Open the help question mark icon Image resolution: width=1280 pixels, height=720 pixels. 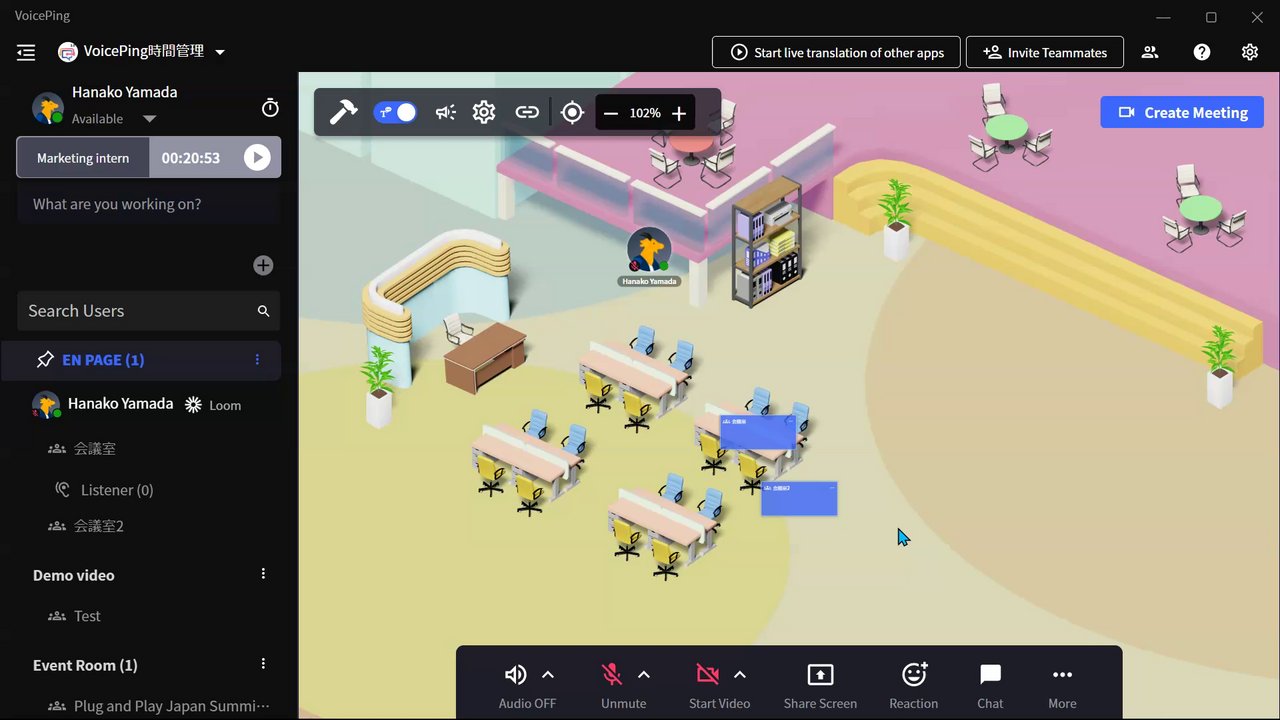(1202, 52)
